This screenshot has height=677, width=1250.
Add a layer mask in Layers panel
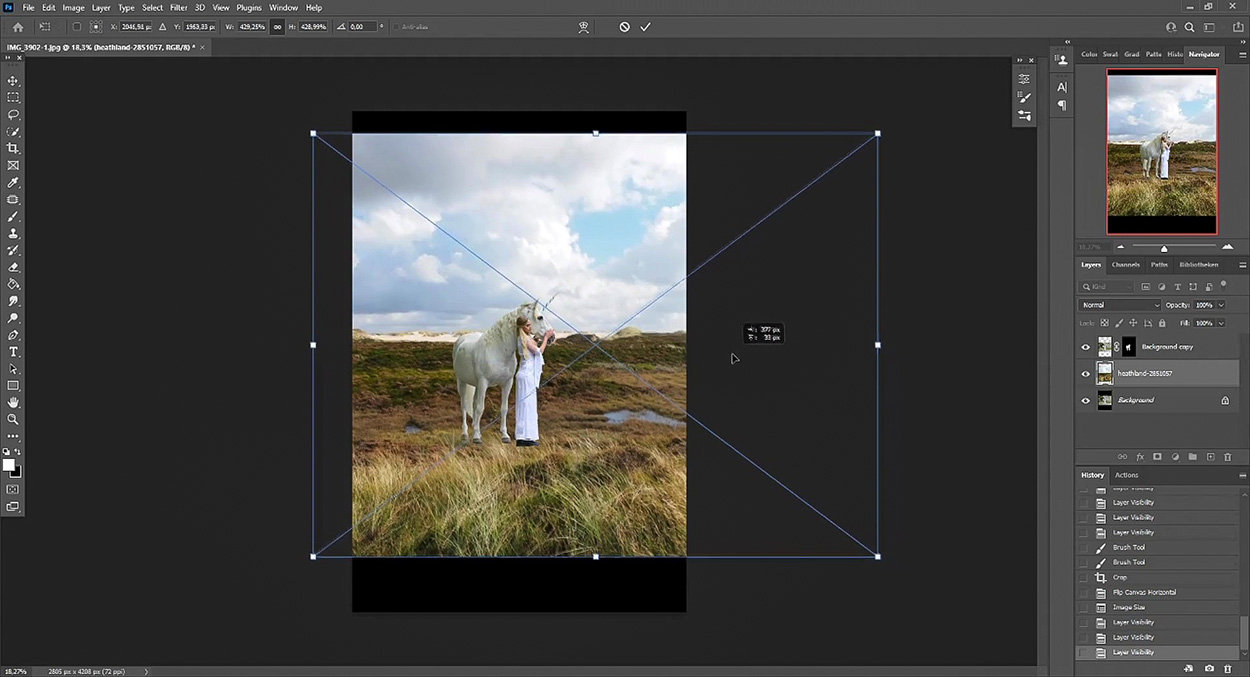(x=1158, y=457)
